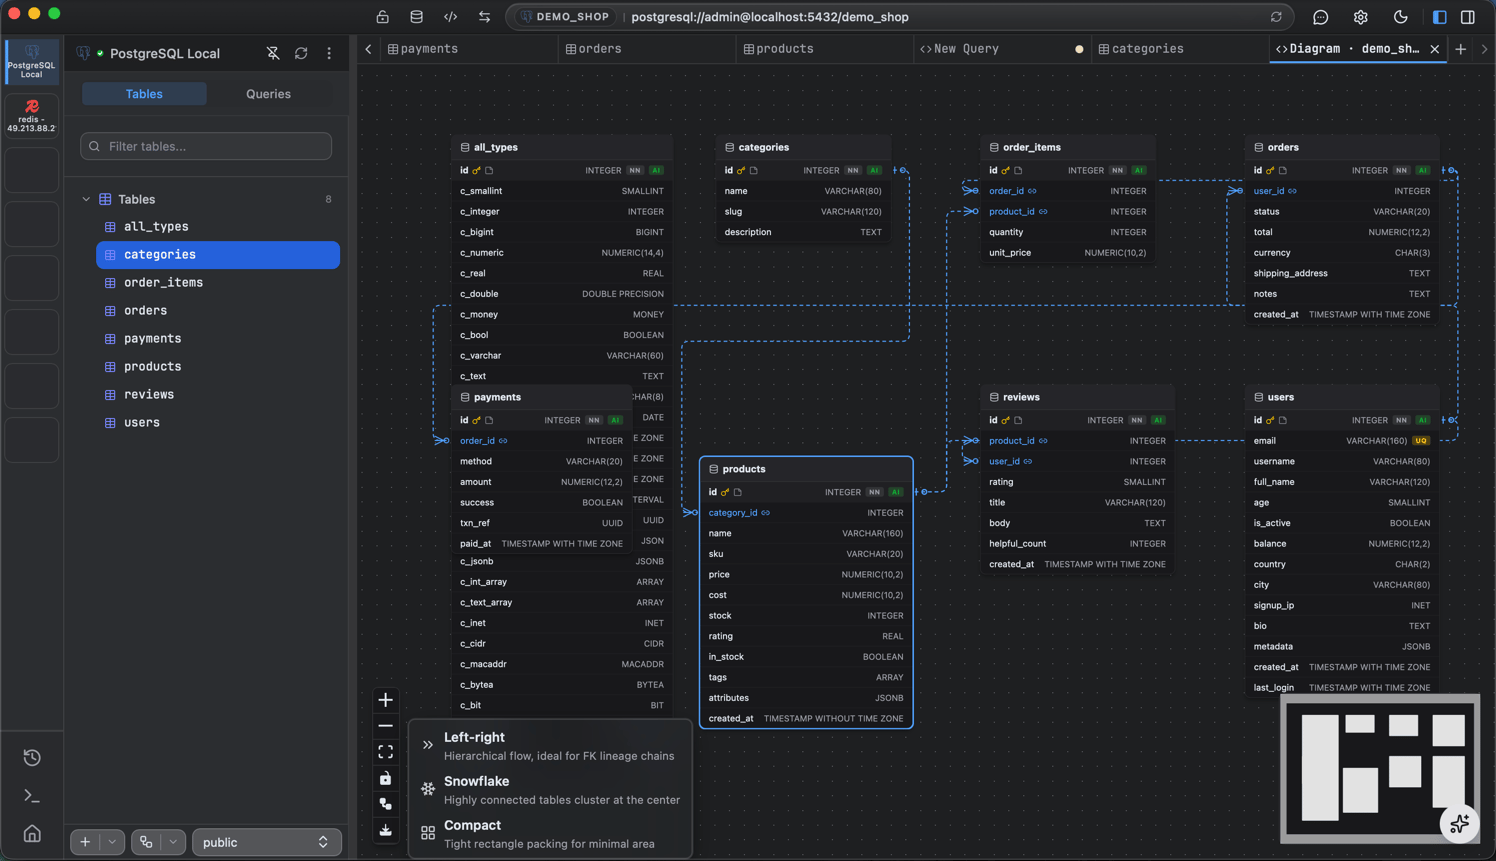Select order_items in the tables list
The image size is (1496, 861).
click(x=218, y=283)
